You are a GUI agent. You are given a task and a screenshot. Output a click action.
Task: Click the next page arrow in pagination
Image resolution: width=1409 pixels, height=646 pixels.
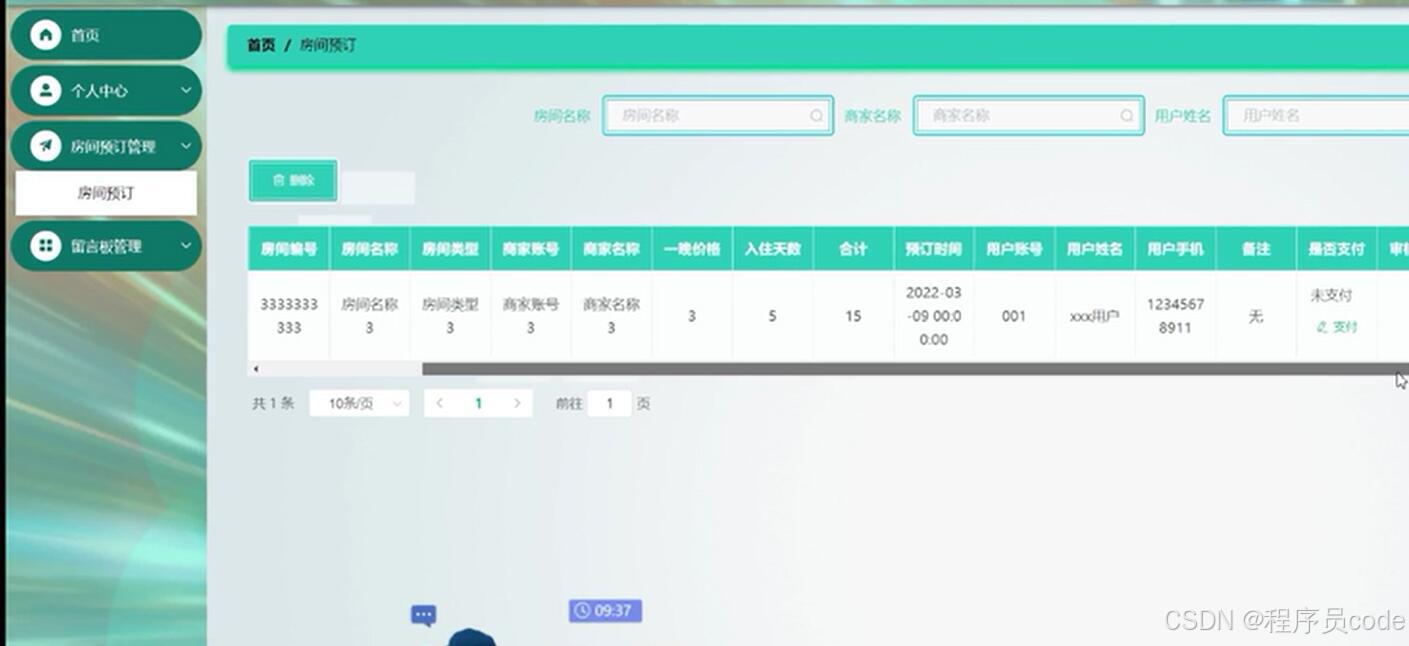[517, 402]
